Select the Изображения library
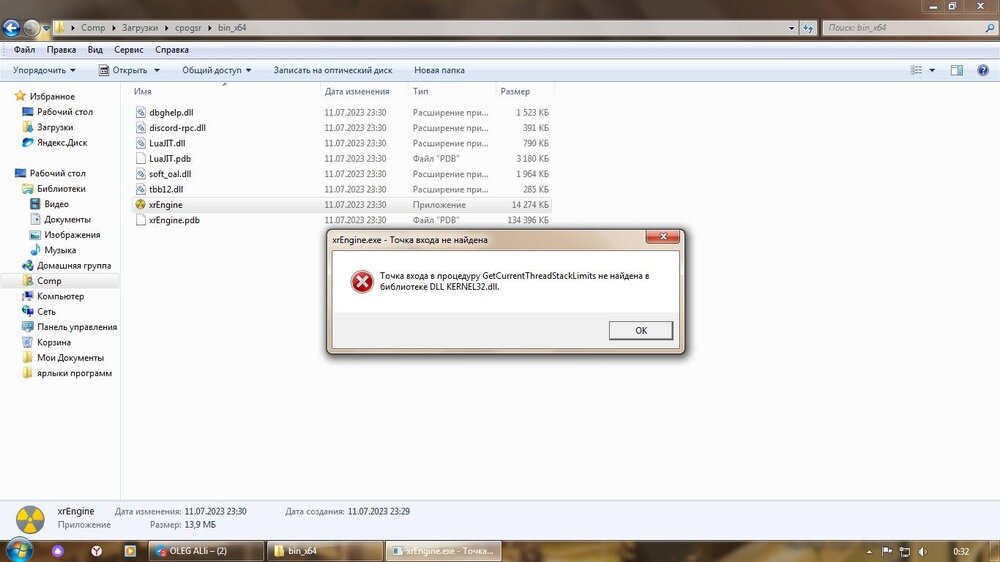Viewport: 1000px width, 562px height. click(x=72, y=235)
